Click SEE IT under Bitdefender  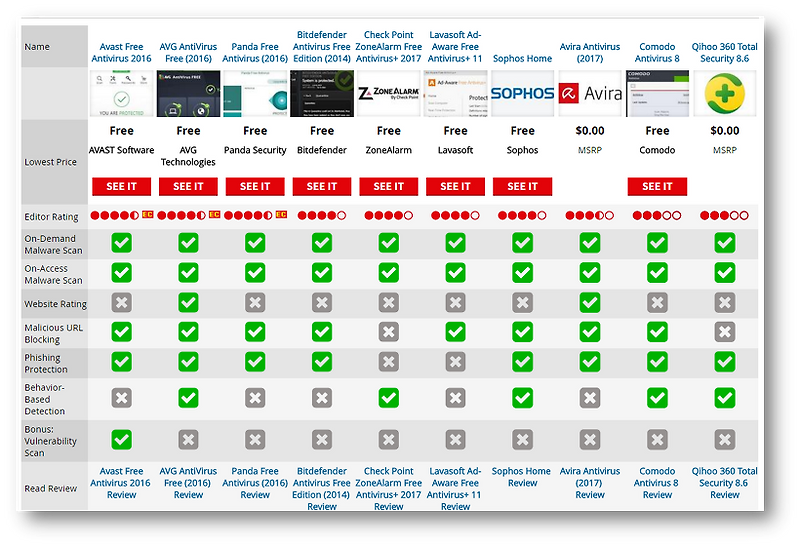coord(322,186)
